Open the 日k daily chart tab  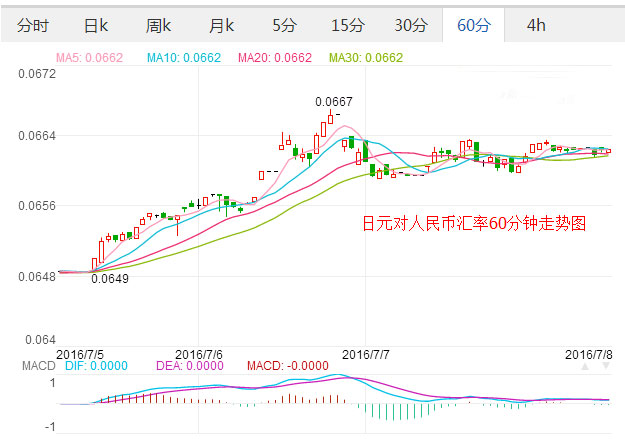(96, 26)
